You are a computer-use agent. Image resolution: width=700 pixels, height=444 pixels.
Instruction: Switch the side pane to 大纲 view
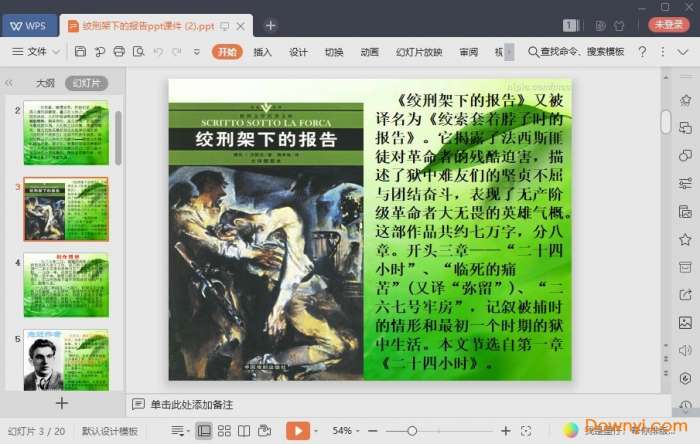45,83
